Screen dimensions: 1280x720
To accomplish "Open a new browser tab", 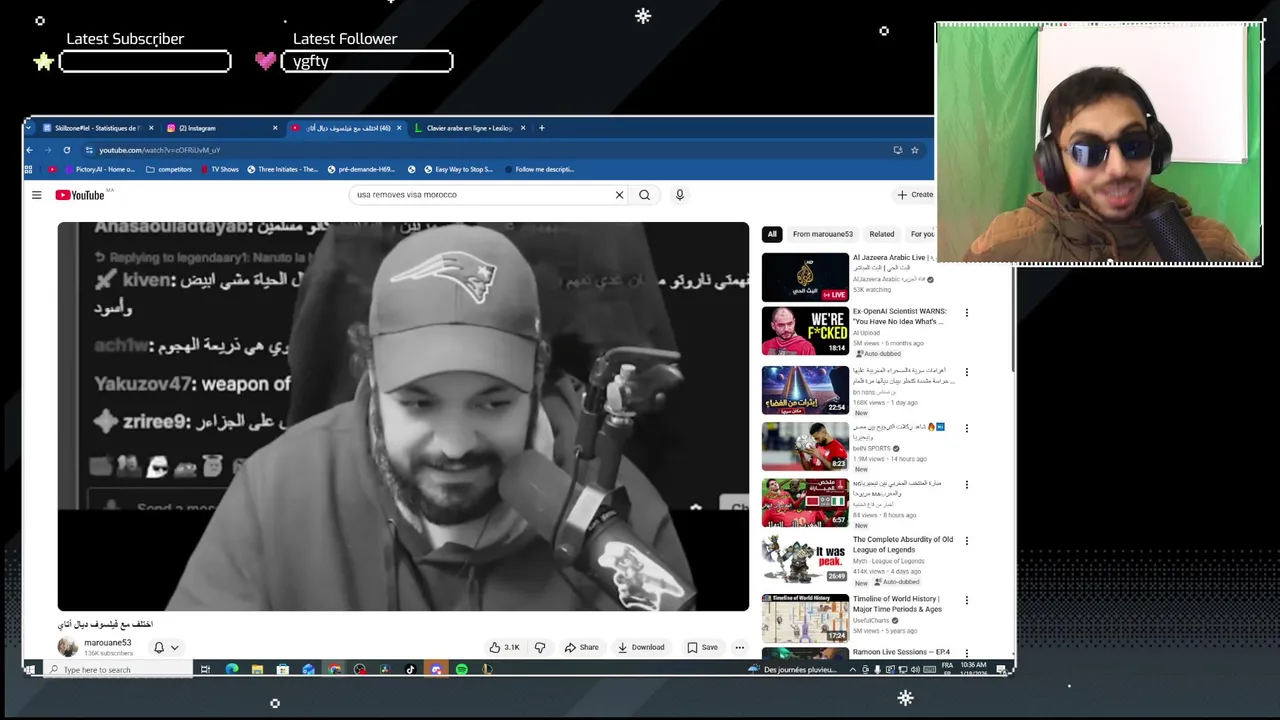I will pos(542,128).
